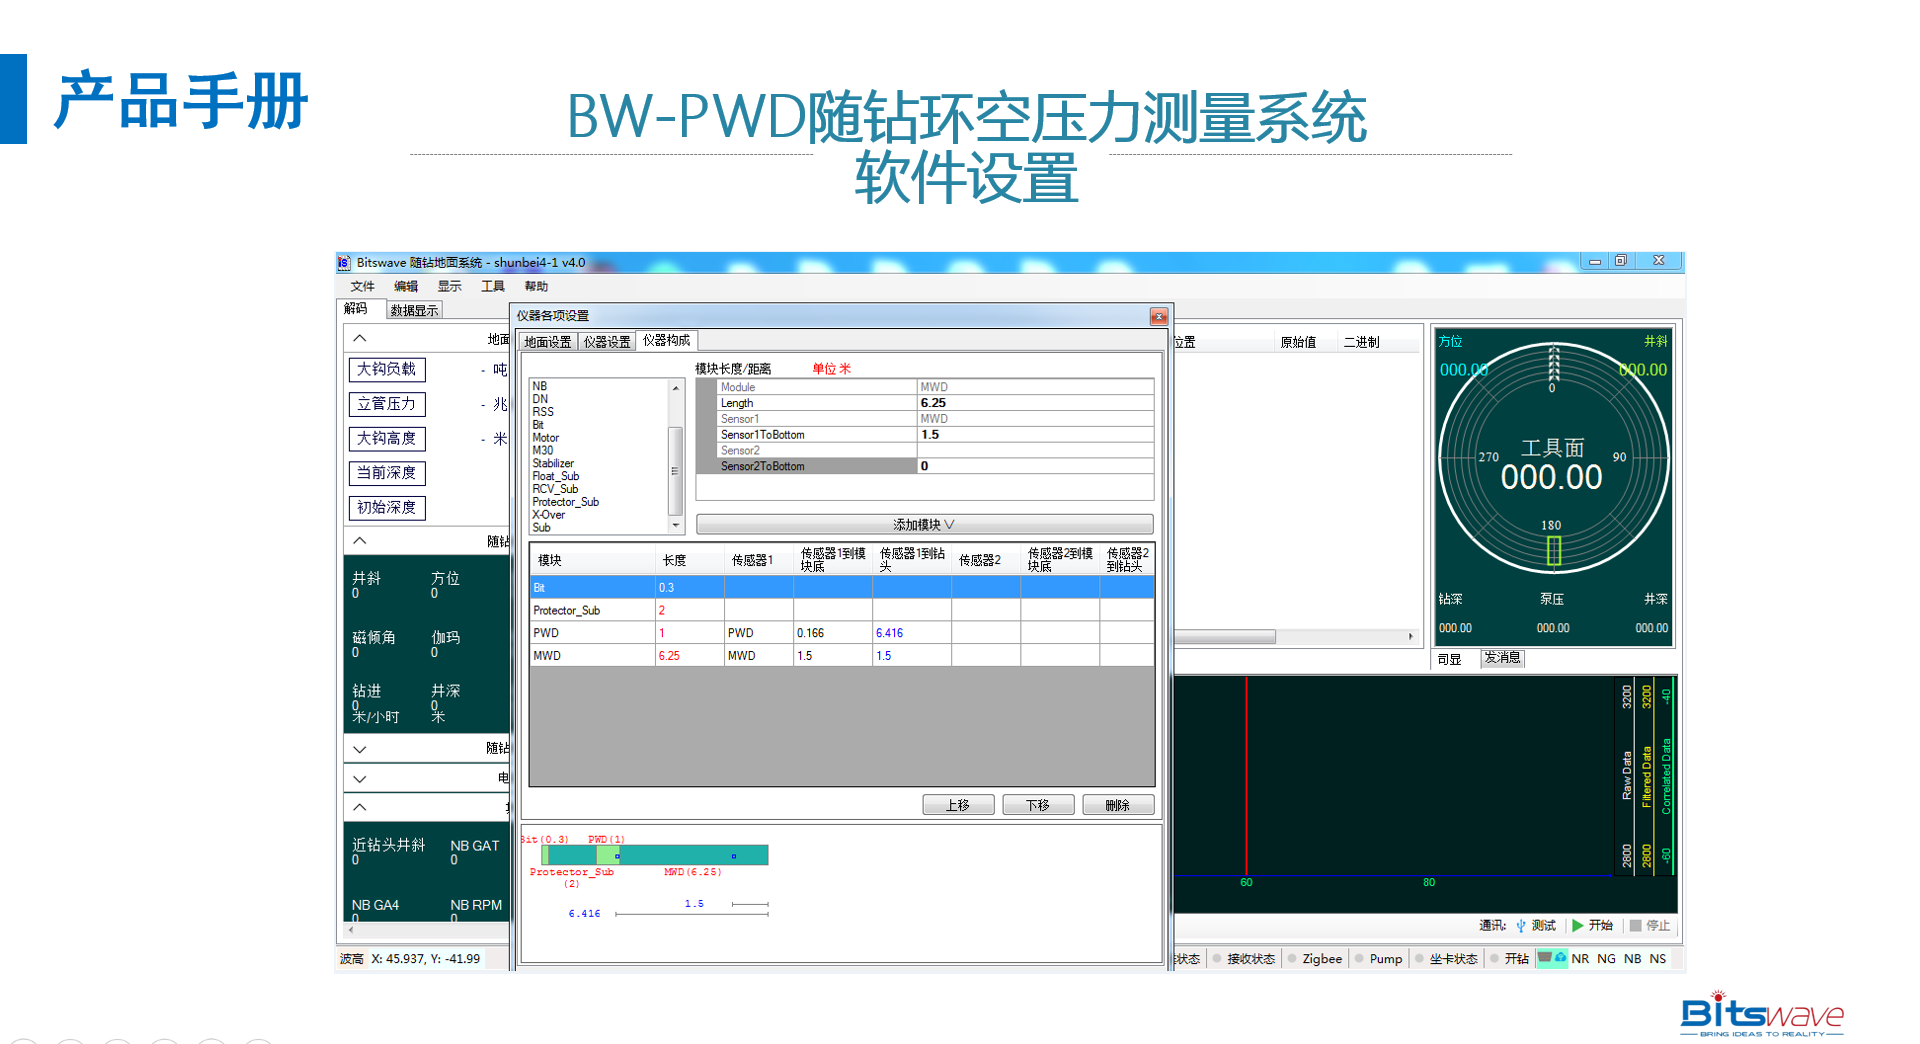Select the Bit row in module table
The image size is (1920, 1044).
pyautogui.click(x=842, y=588)
